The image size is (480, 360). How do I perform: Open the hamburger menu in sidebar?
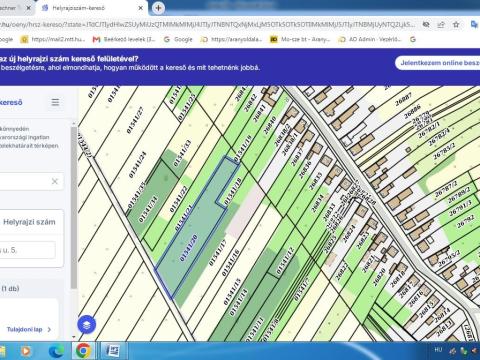click(x=55, y=102)
